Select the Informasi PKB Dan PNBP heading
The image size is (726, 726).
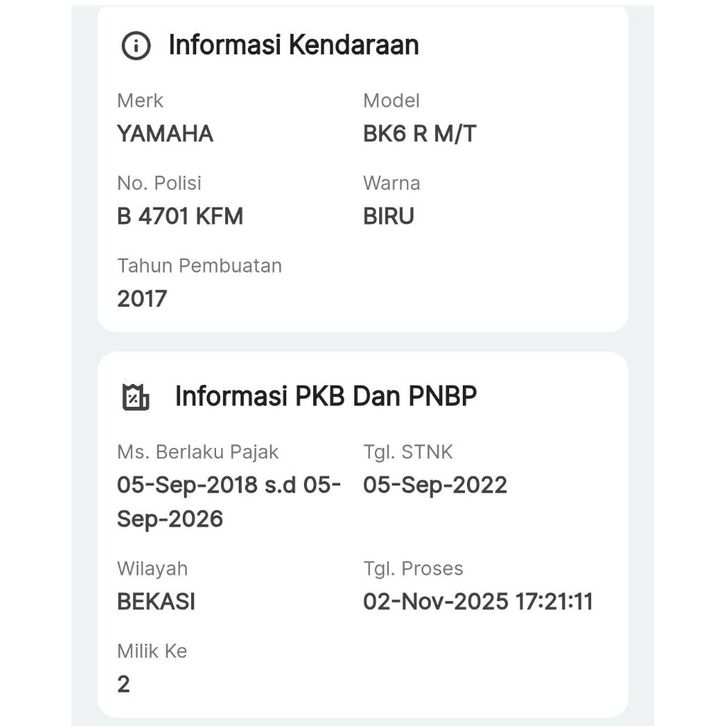click(x=325, y=396)
